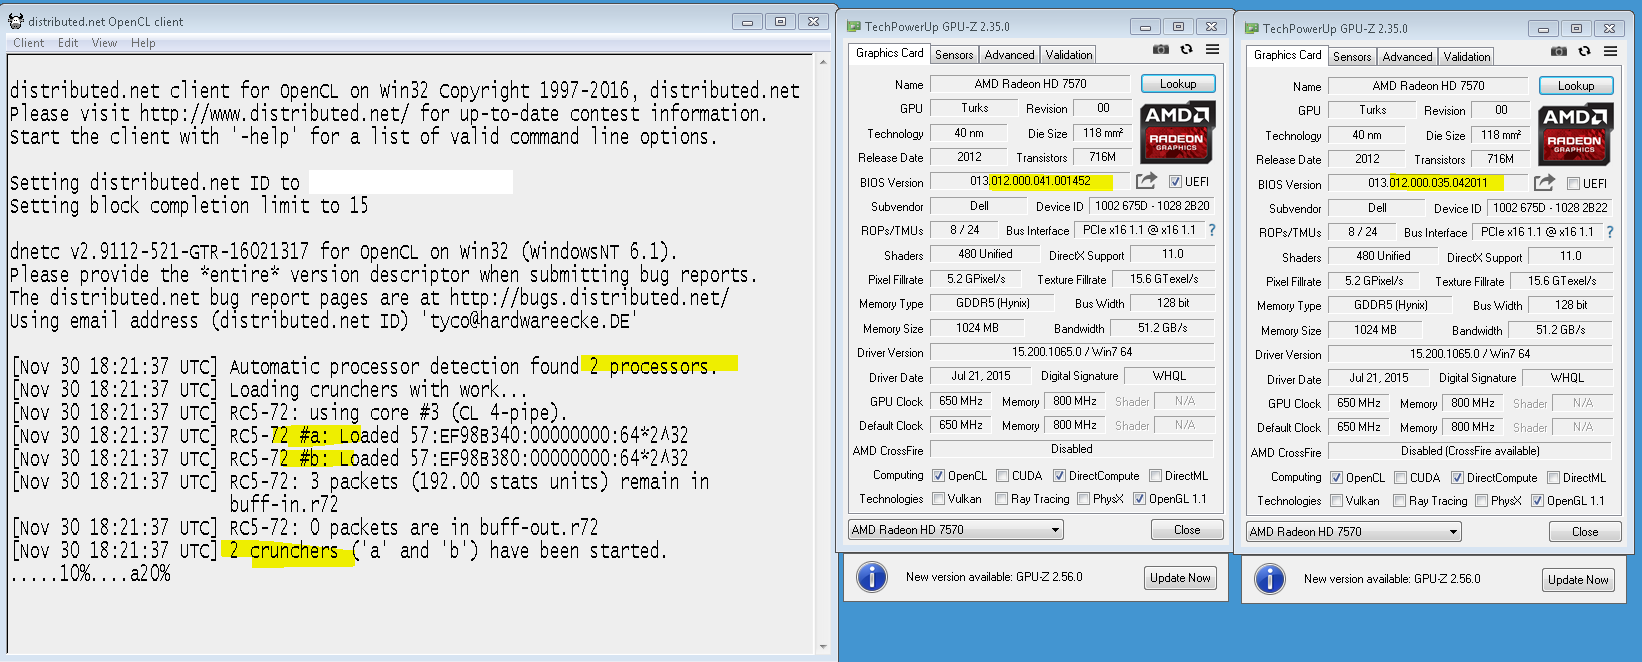The image size is (1642, 662).
Task: Toggle DirectML checkbox in left GPU-Z window
Action: tap(1155, 476)
